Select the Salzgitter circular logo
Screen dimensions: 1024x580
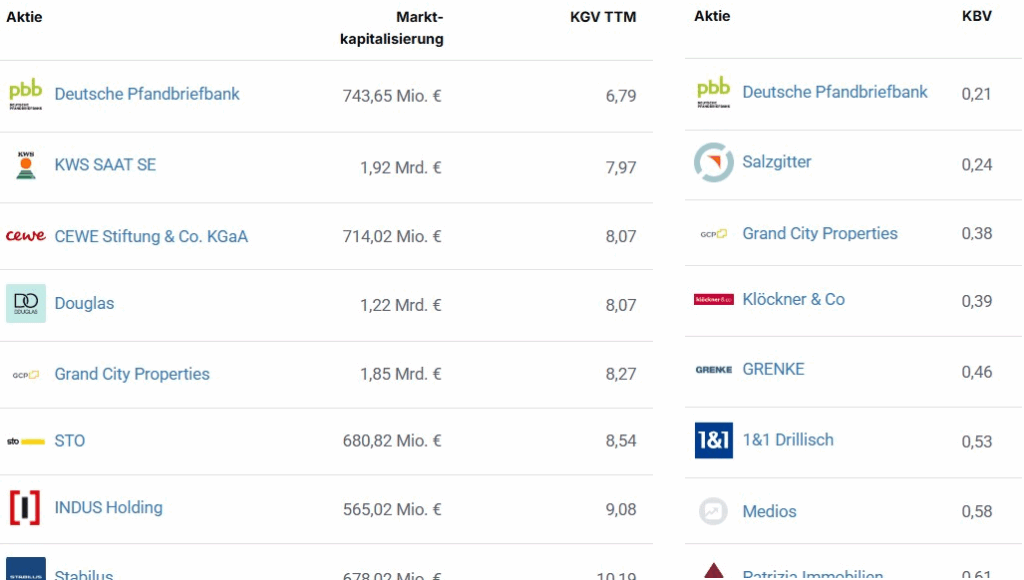pyautogui.click(x=713, y=162)
